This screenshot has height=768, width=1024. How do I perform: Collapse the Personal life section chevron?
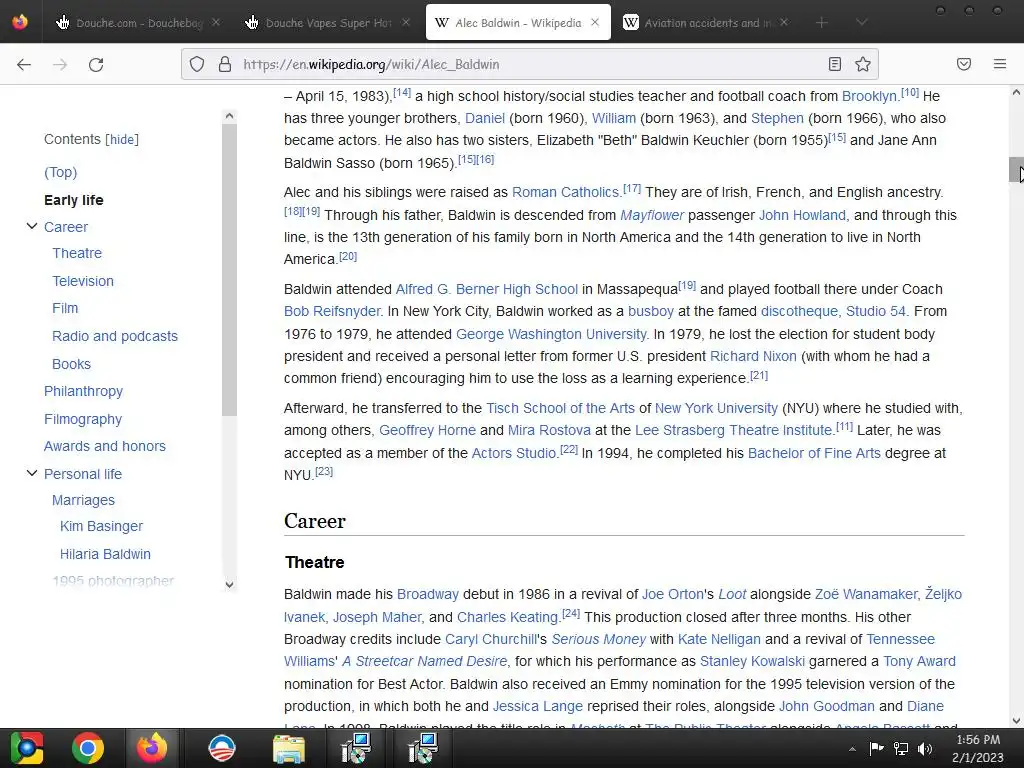point(31,473)
